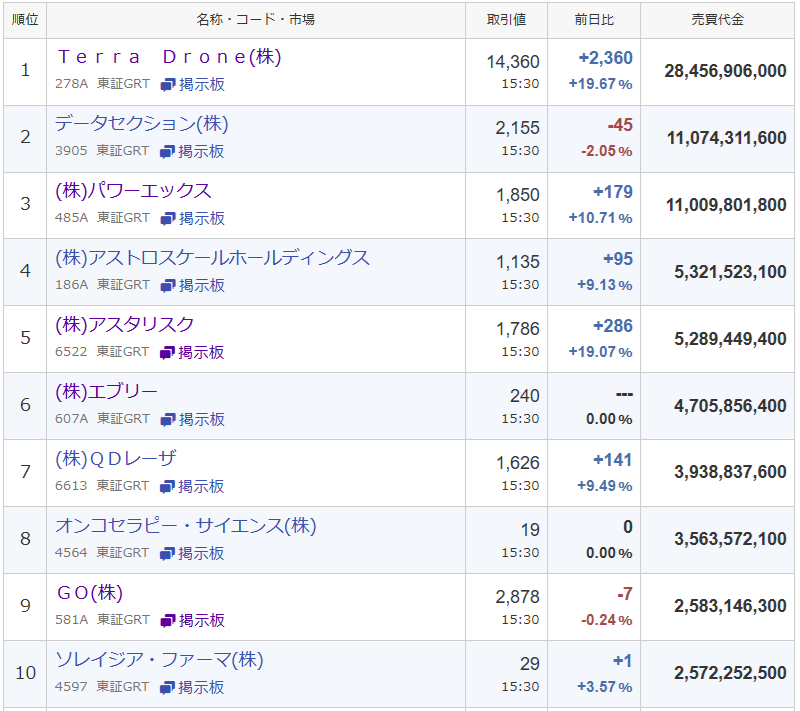The height and width of the screenshot is (711, 800).
Task: Open (株)エブリー stock link
Action: 107,392
